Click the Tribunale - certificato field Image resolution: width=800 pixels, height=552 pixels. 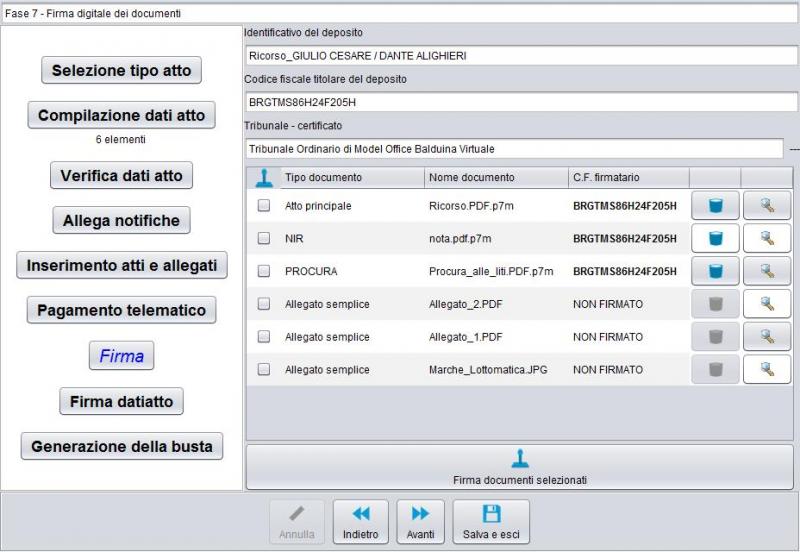point(514,149)
